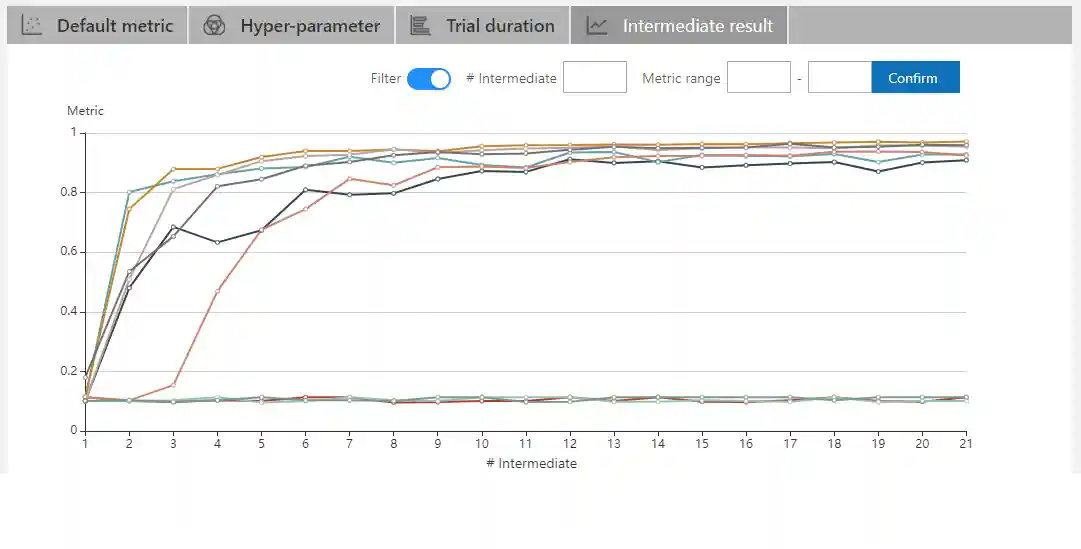1081x549 pixels.
Task: Click teal line's data point at intermediate 2
Action: coord(129,192)
